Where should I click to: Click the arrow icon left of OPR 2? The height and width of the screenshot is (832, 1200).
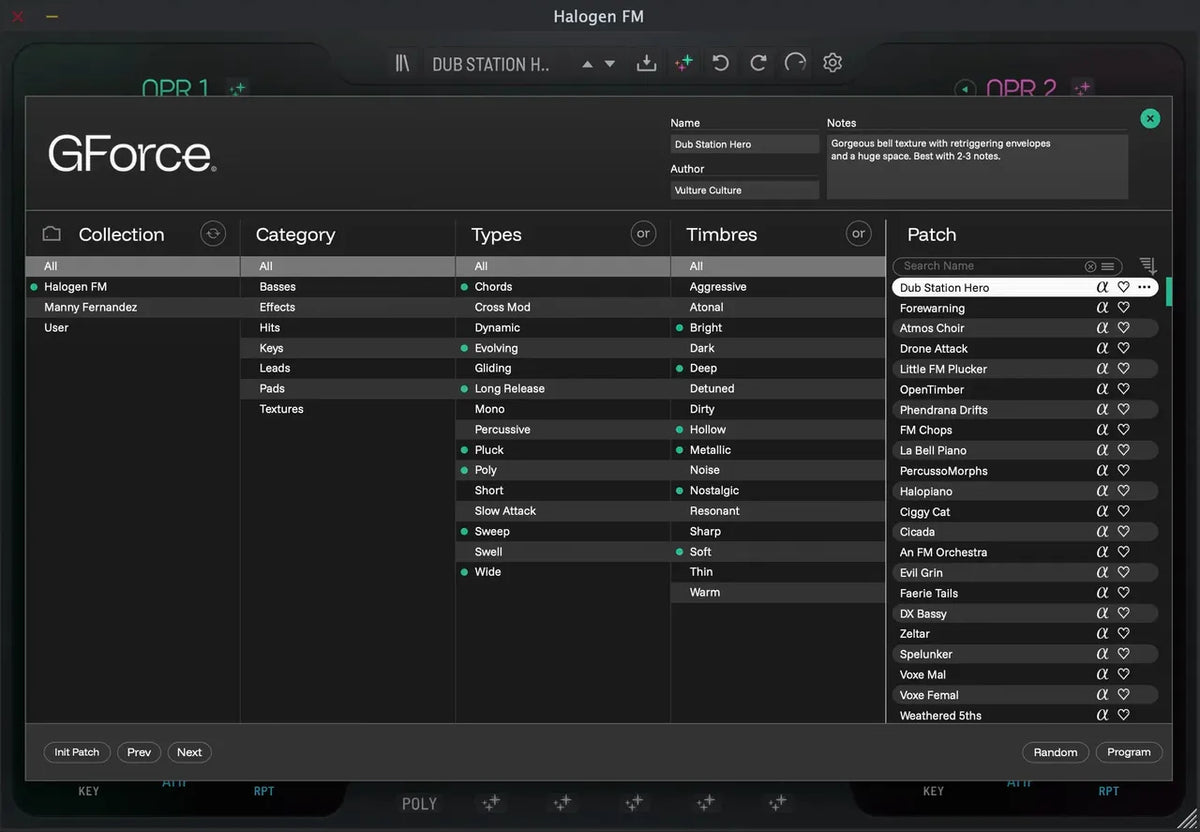[x=965, y=89]
